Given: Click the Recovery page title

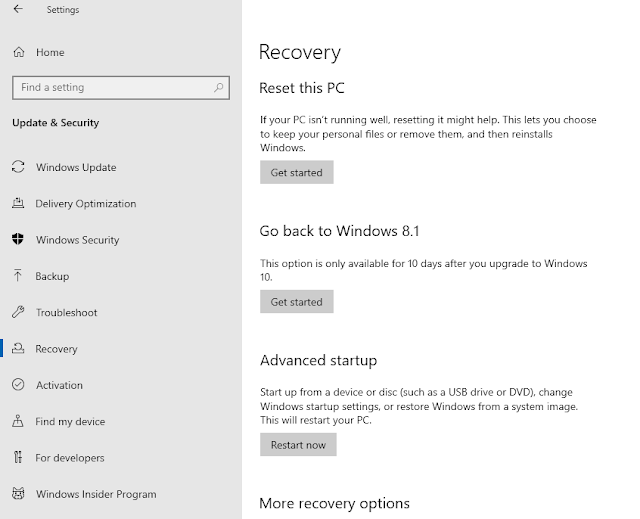Looking at the screenshot, I should coord(300,52).
